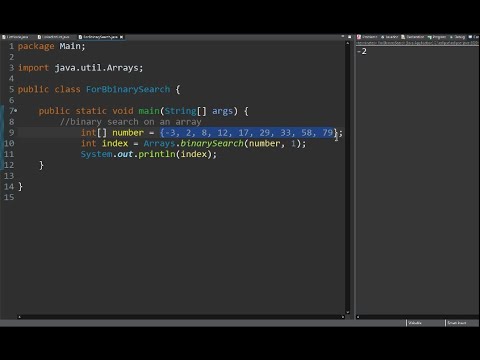Click the console's horizontal scrollbar
Screen dimensions: 480x360
(x=418, y=317)
